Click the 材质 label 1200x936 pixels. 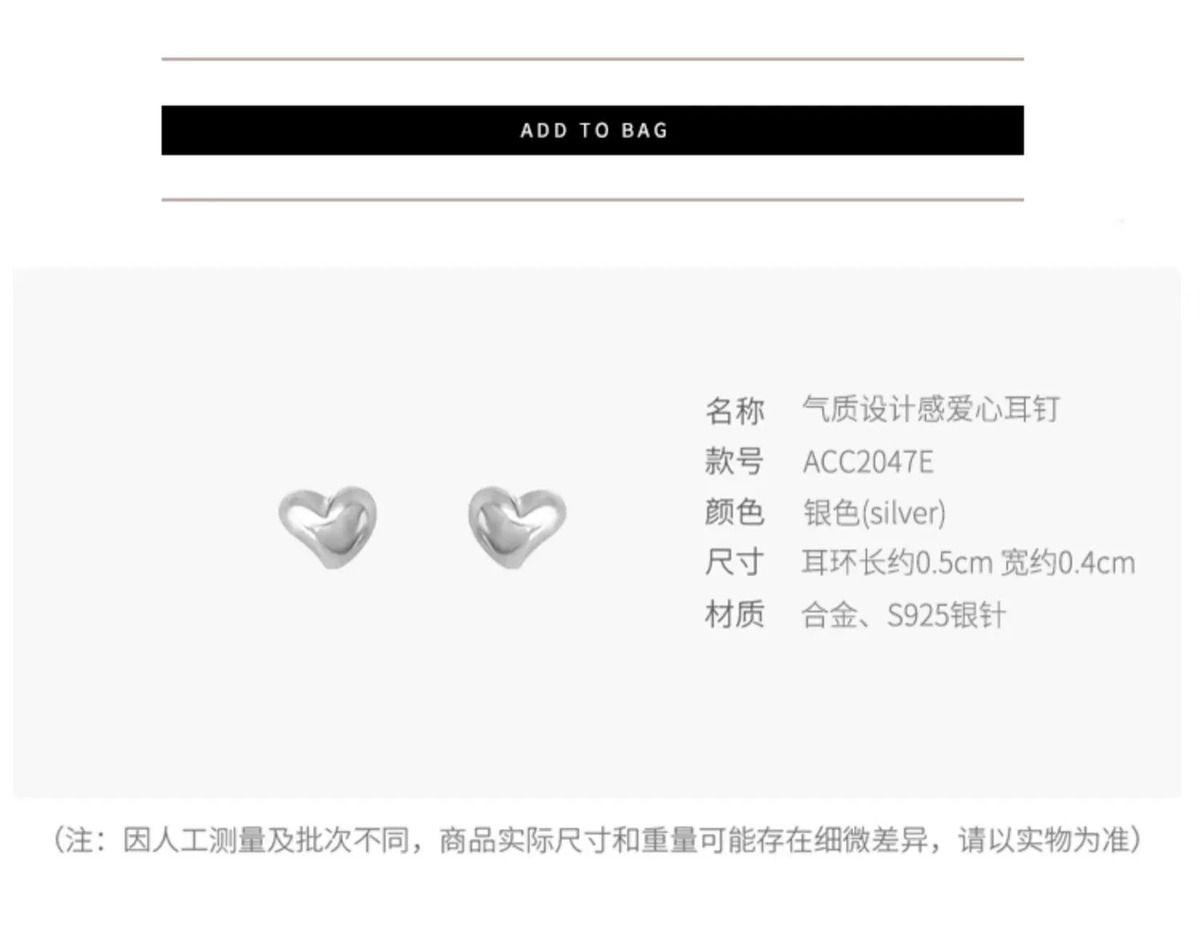(735, 614)
